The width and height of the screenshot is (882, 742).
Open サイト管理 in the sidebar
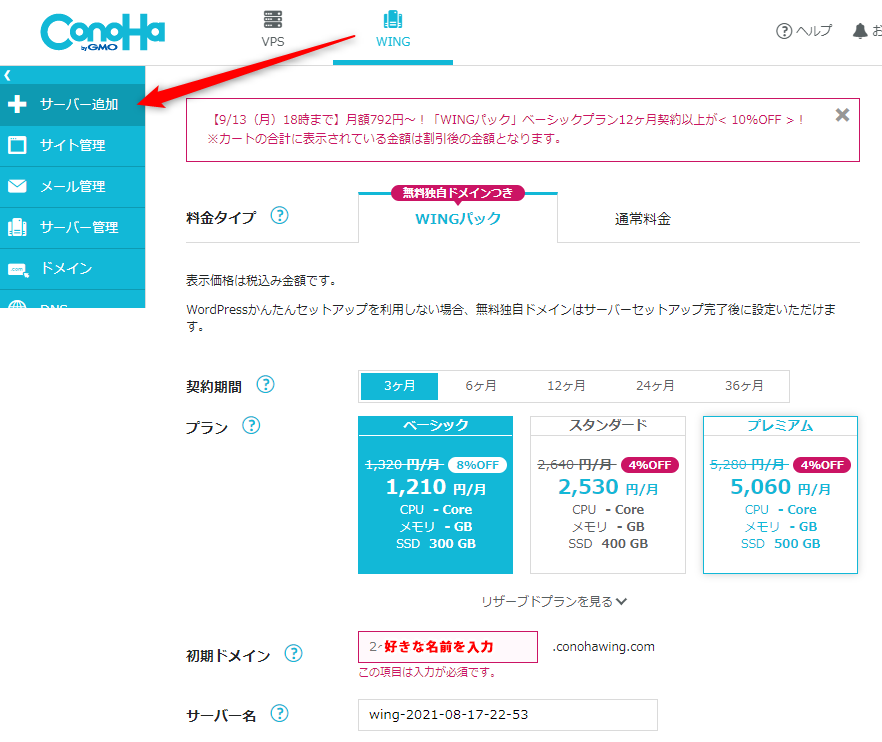click(x=72, y=145)
